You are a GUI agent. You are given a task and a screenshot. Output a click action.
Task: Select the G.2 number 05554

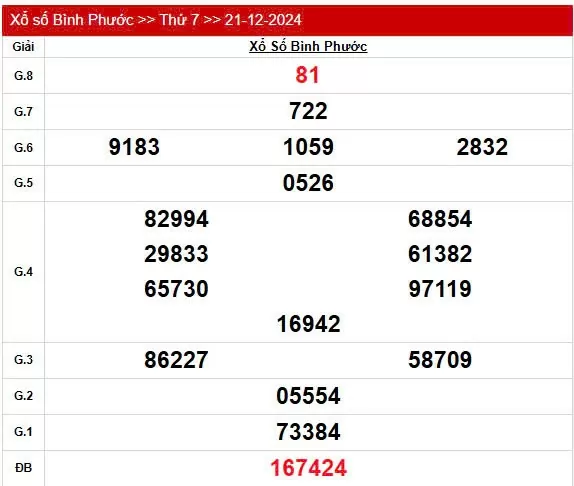[308, 396]
